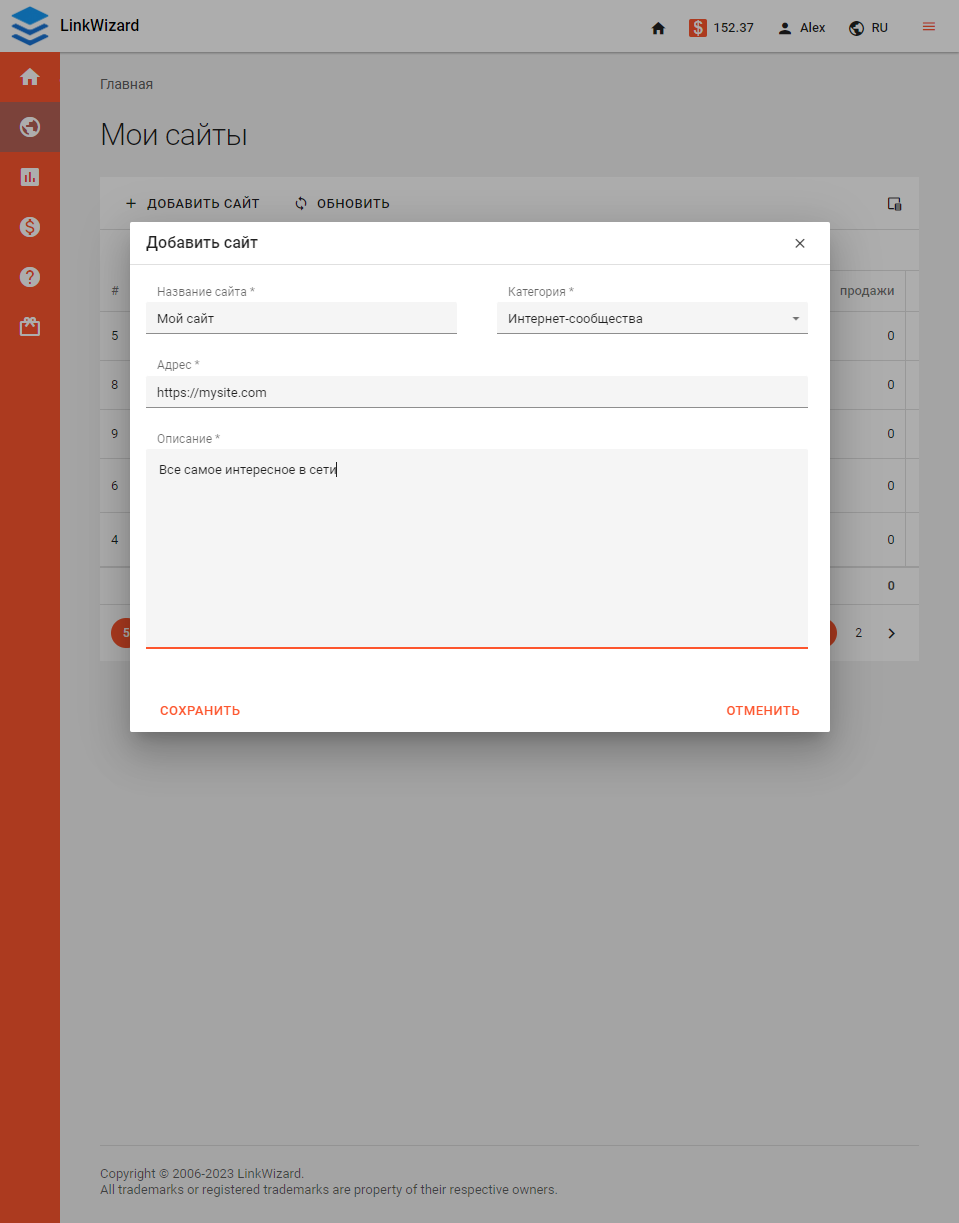Open the home section in the sidebar

click(29, 77)
